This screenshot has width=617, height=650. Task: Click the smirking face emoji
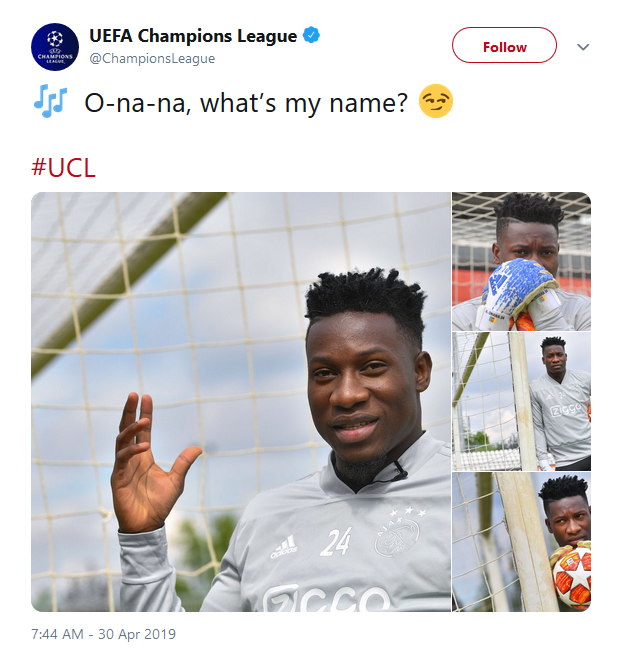(436, 101)
